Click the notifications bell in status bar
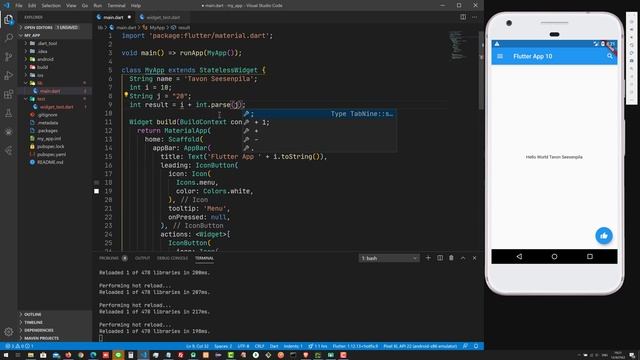Viewport: 640px width, 360px height. coord(476,346)
